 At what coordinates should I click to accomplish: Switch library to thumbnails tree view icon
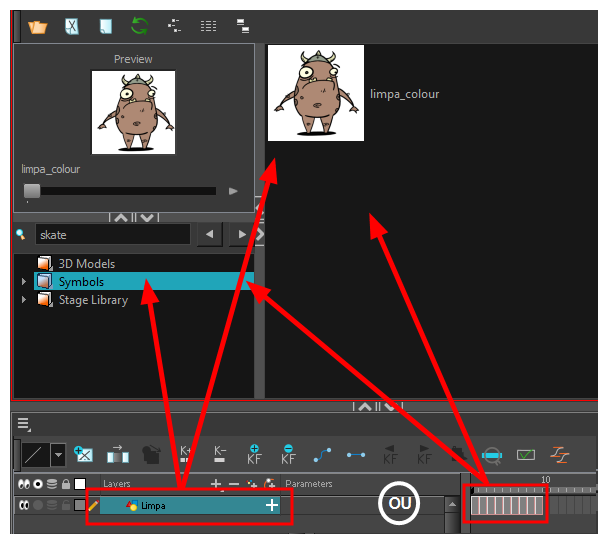174,26
